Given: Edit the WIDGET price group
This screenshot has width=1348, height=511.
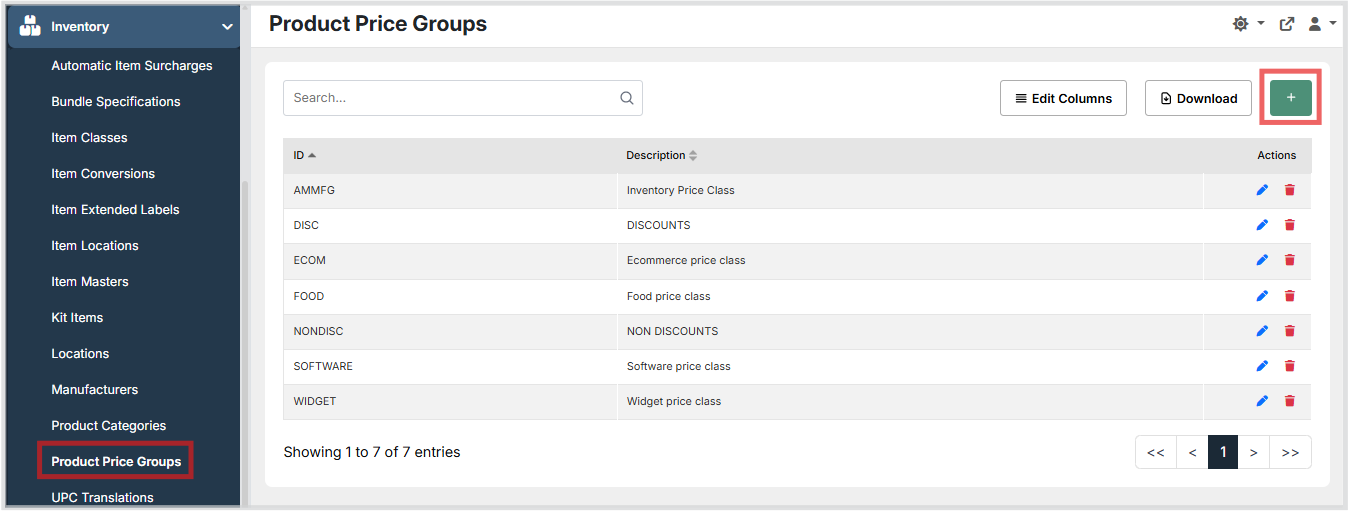Looking at the screenshot, I should pos(1262,401).
